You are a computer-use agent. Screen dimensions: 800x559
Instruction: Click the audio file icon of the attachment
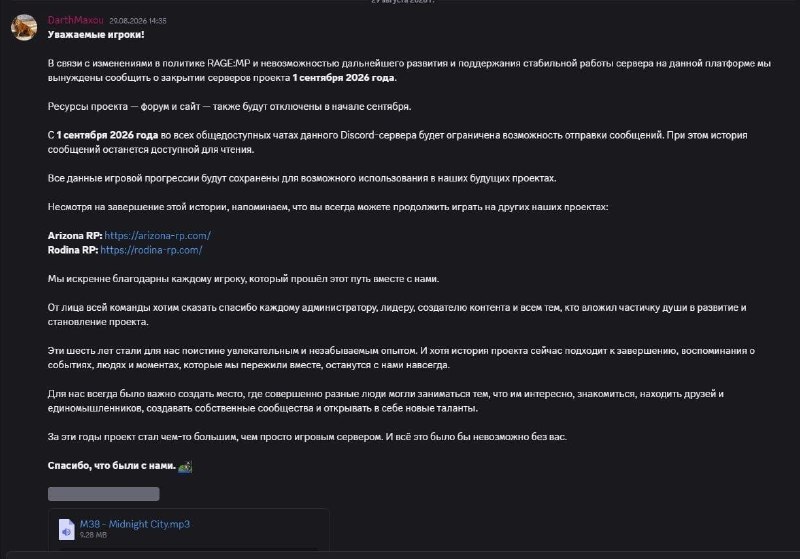66,529
